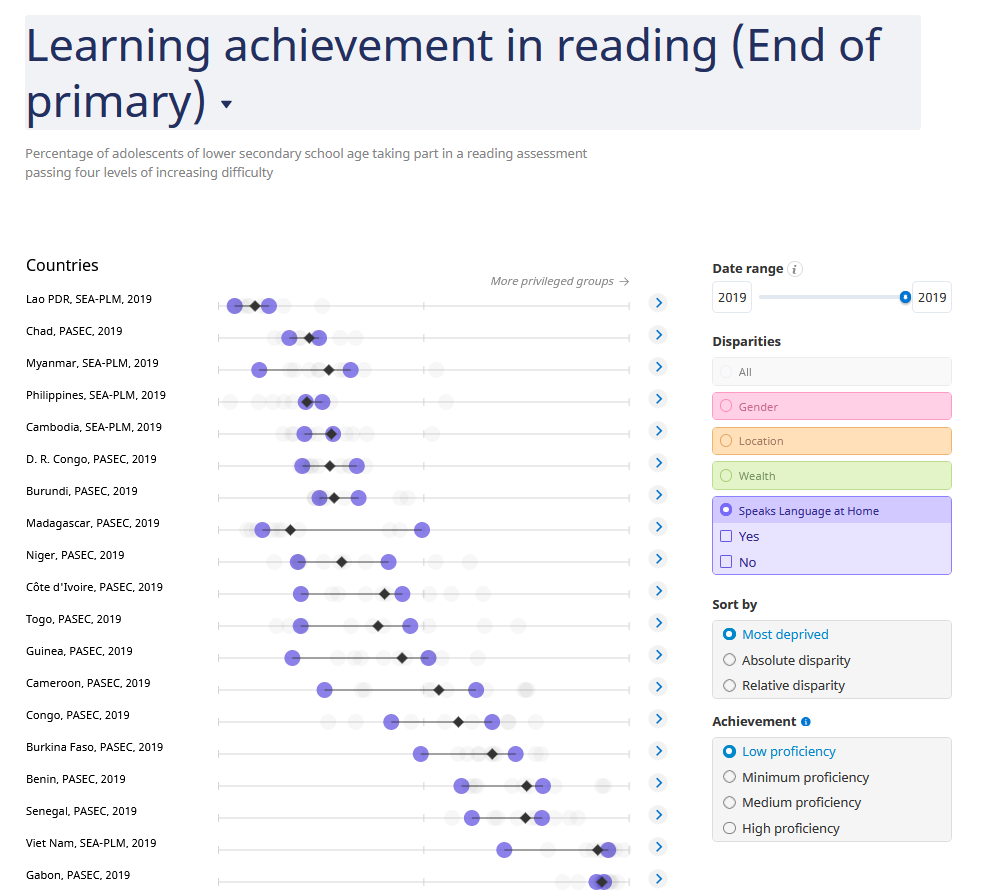994x893 pixels.
Task: Expand the Lao PDR row arrow
Action: click(658, 303)
